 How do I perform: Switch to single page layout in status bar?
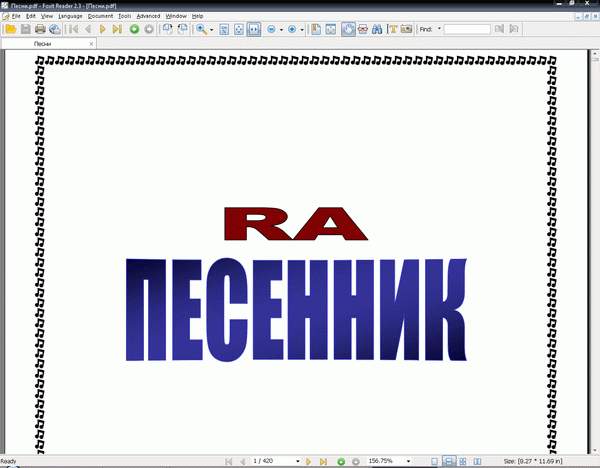click(435, 461)
